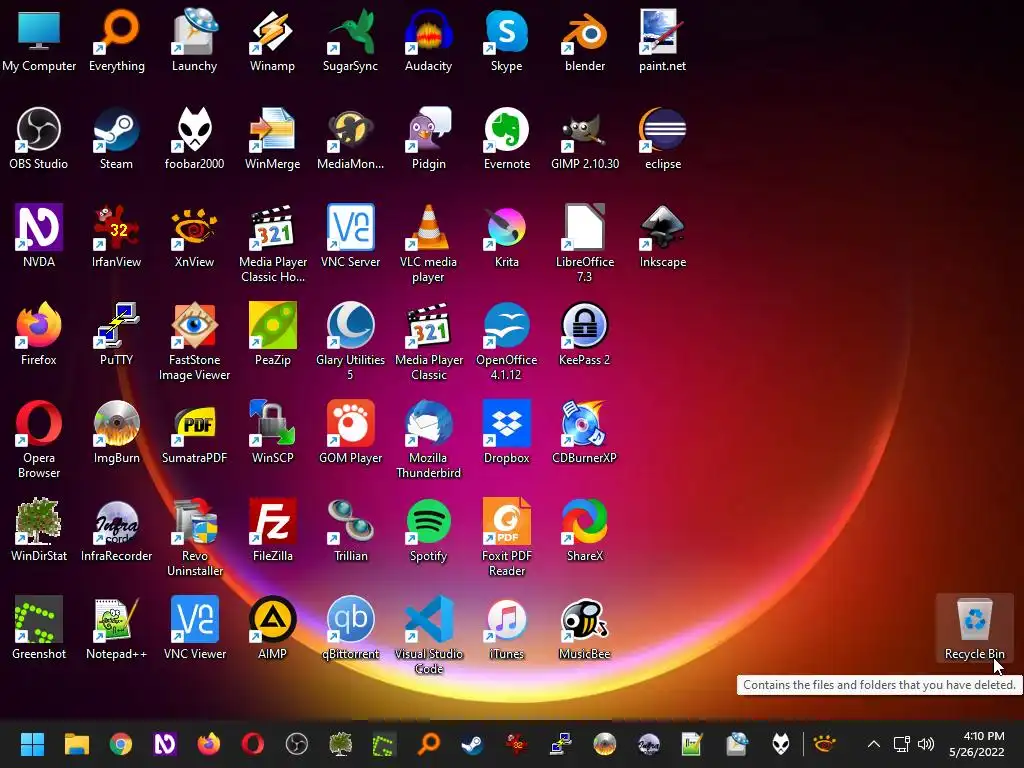Select the Glary Utilities 5 shortcut
Image resolution: width=1024 pixels, height=768 pixels.
coord(351,341)
